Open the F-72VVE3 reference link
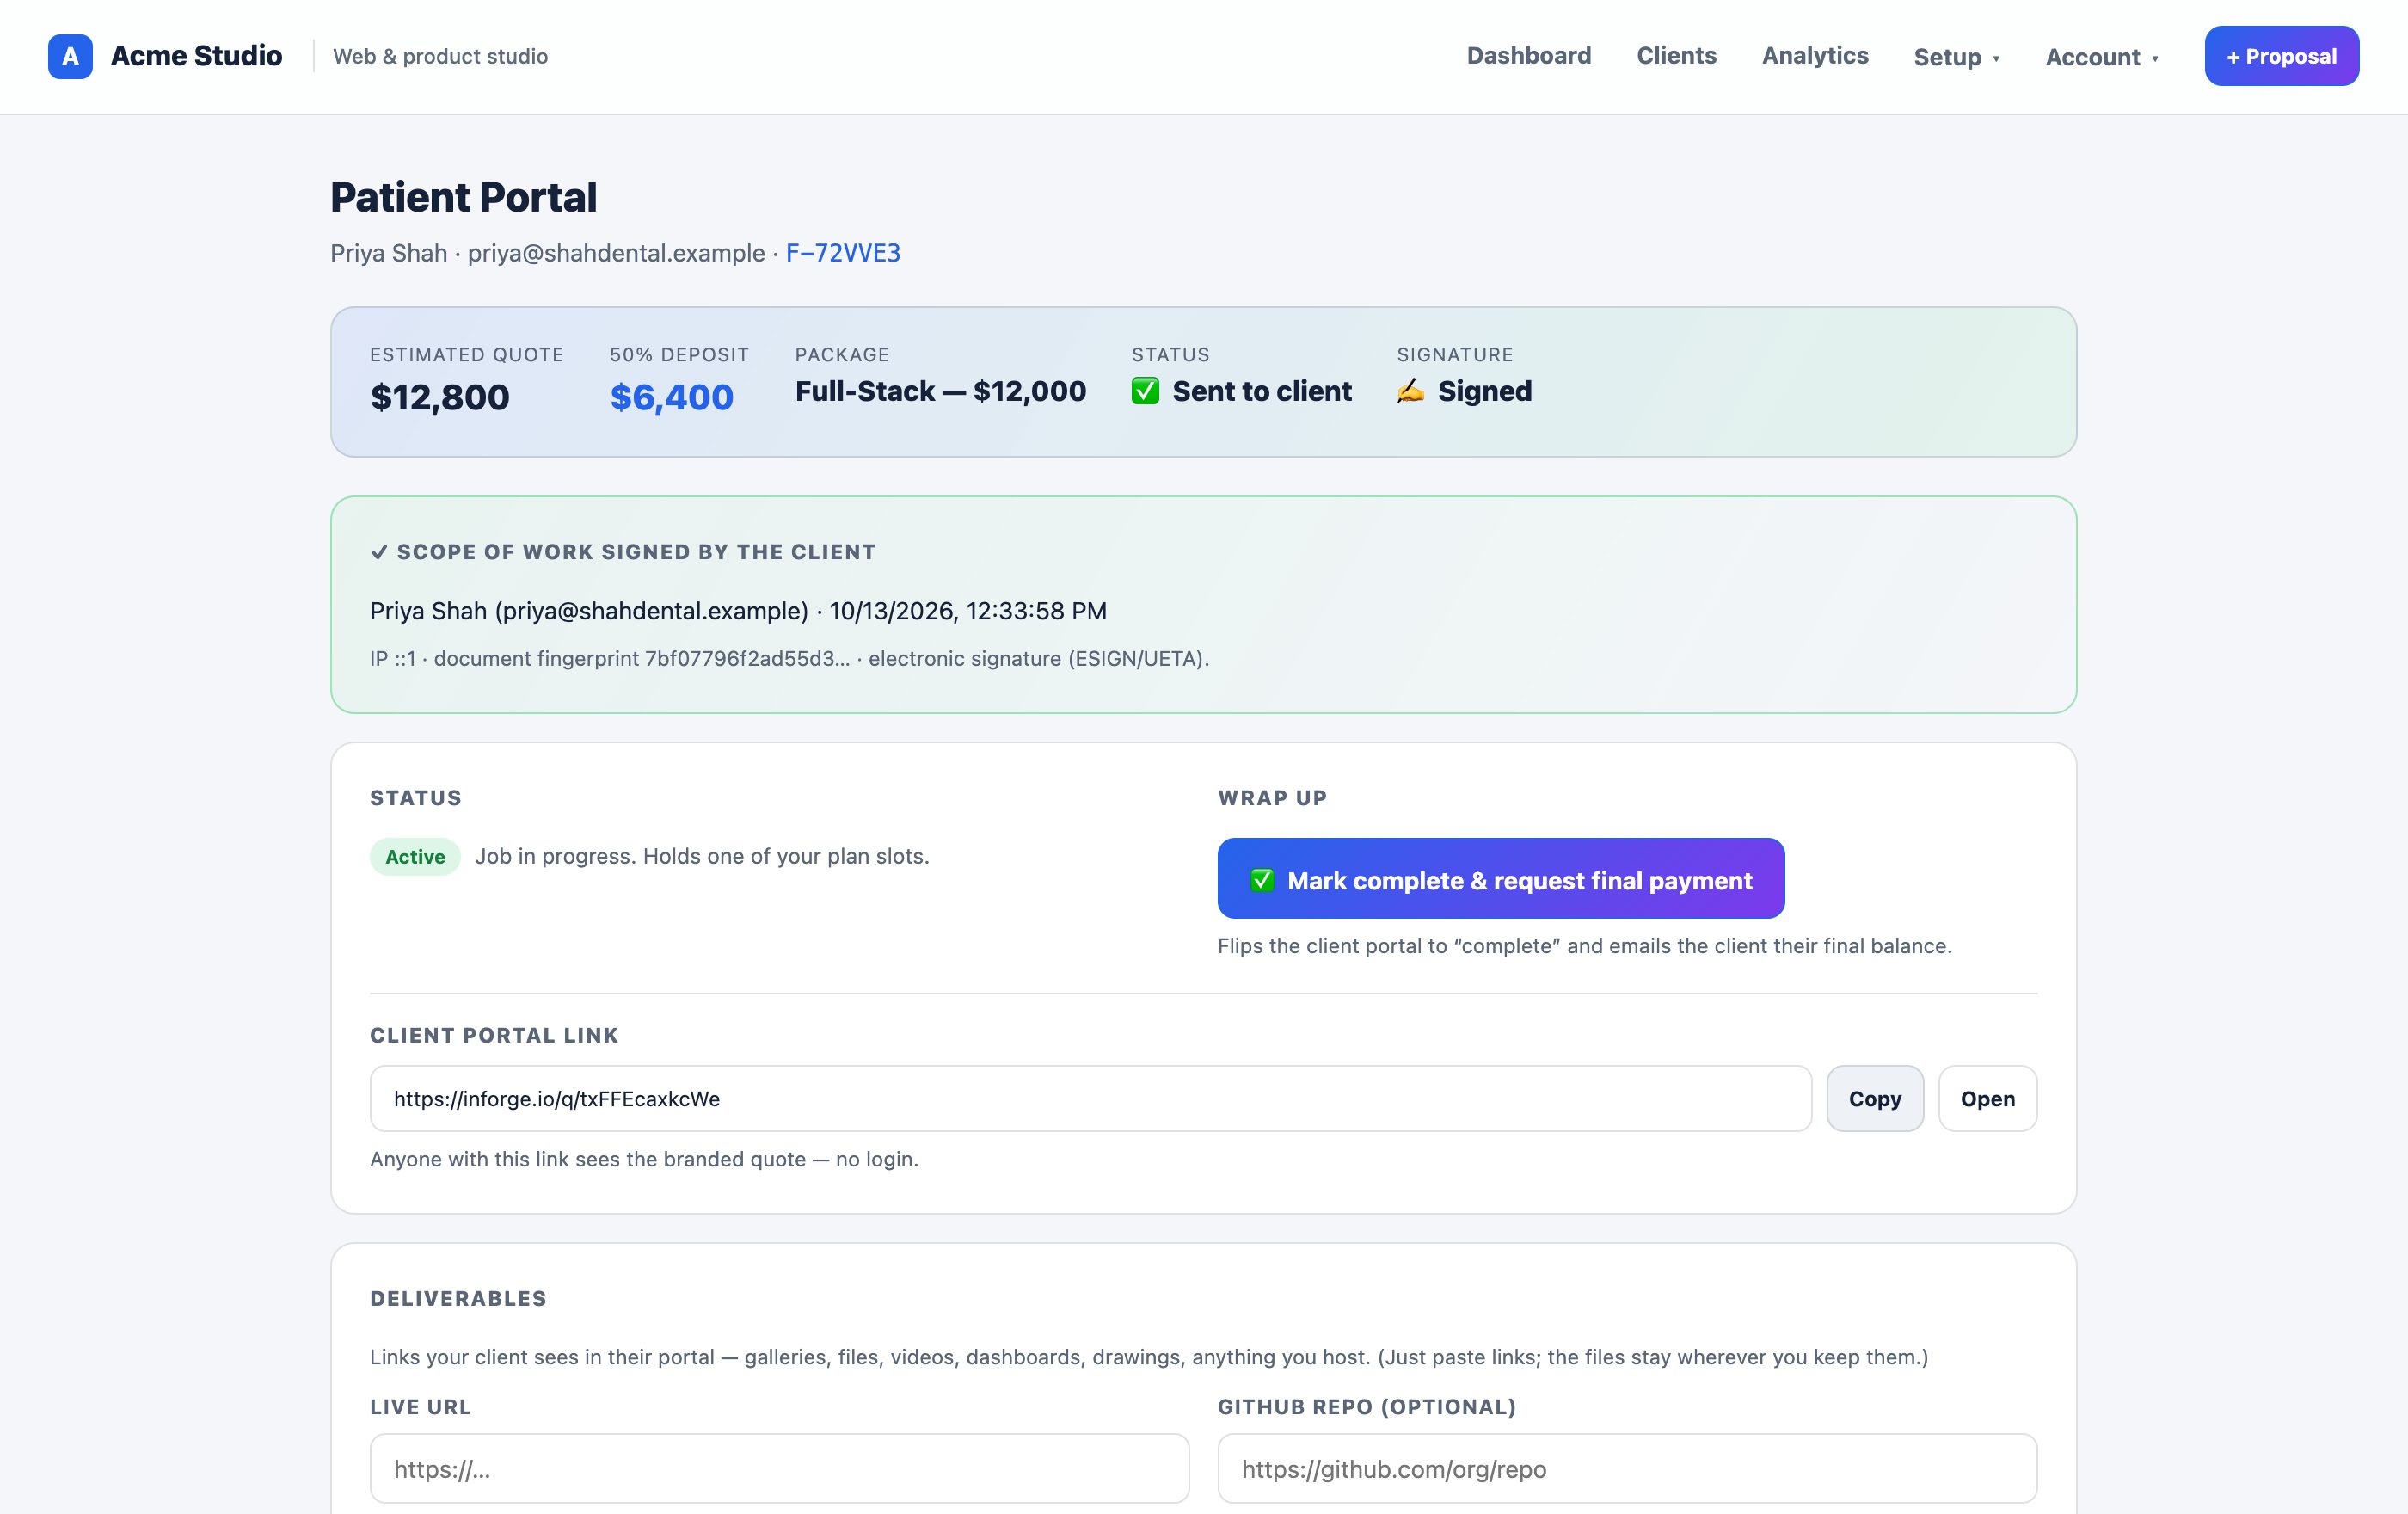 [x=843, y=253]
